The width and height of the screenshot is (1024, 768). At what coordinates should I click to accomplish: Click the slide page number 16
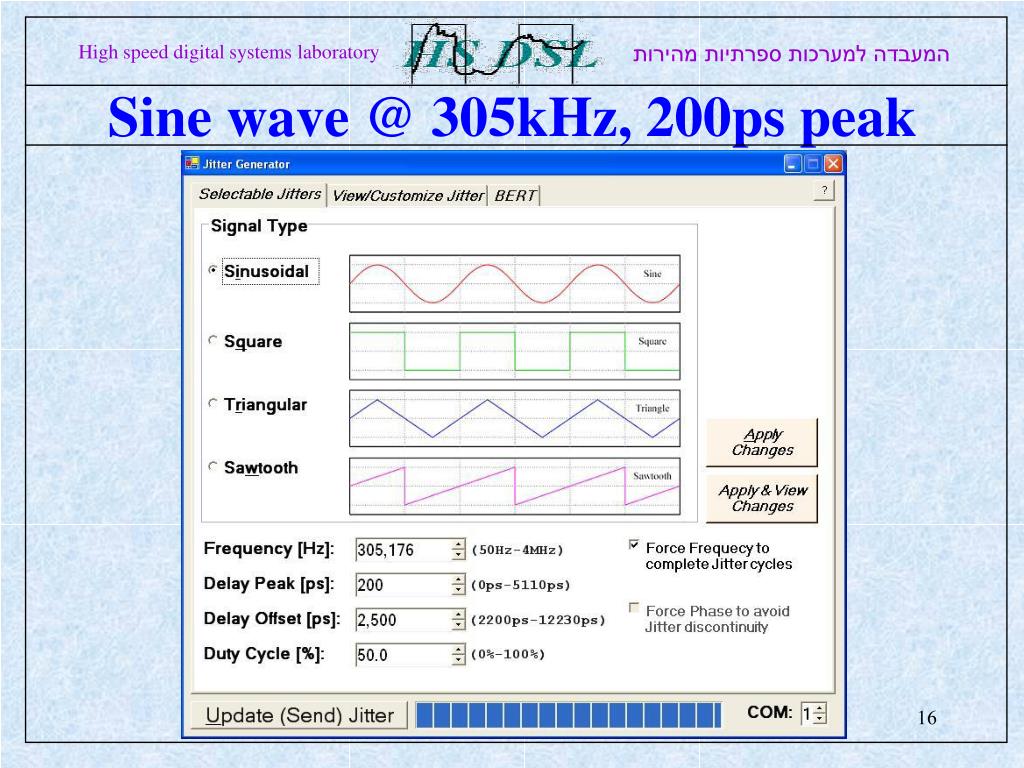tap(927, 718)
